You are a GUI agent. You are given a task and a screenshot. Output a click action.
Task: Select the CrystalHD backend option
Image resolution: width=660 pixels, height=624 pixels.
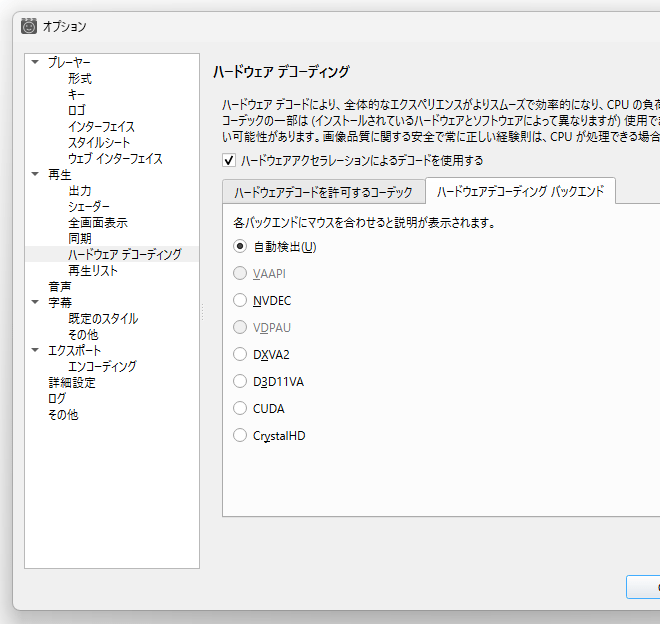pyautogui.click(x=240, y=435)
